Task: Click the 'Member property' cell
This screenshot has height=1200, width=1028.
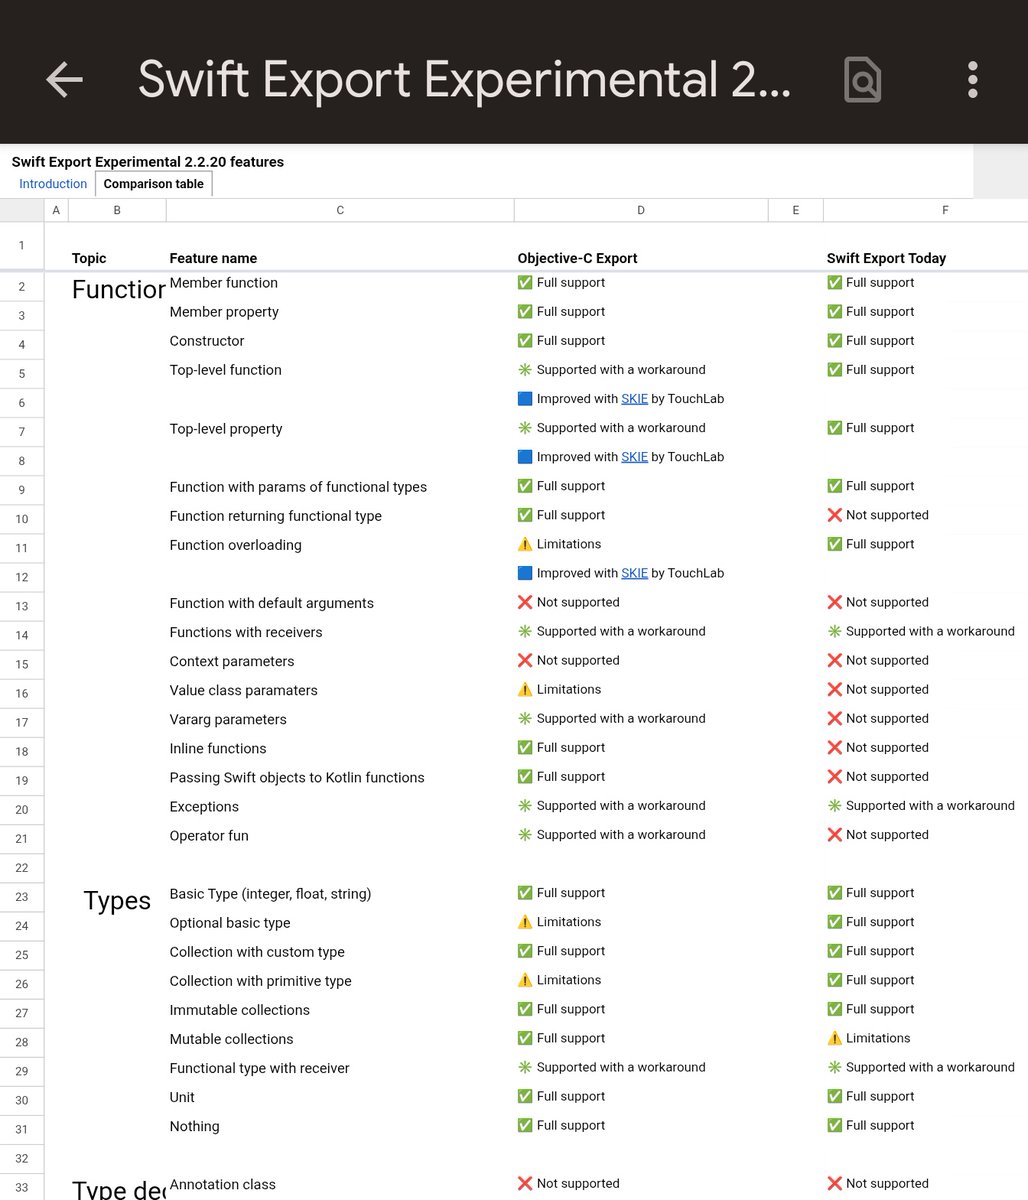Action: click(224, 312)
